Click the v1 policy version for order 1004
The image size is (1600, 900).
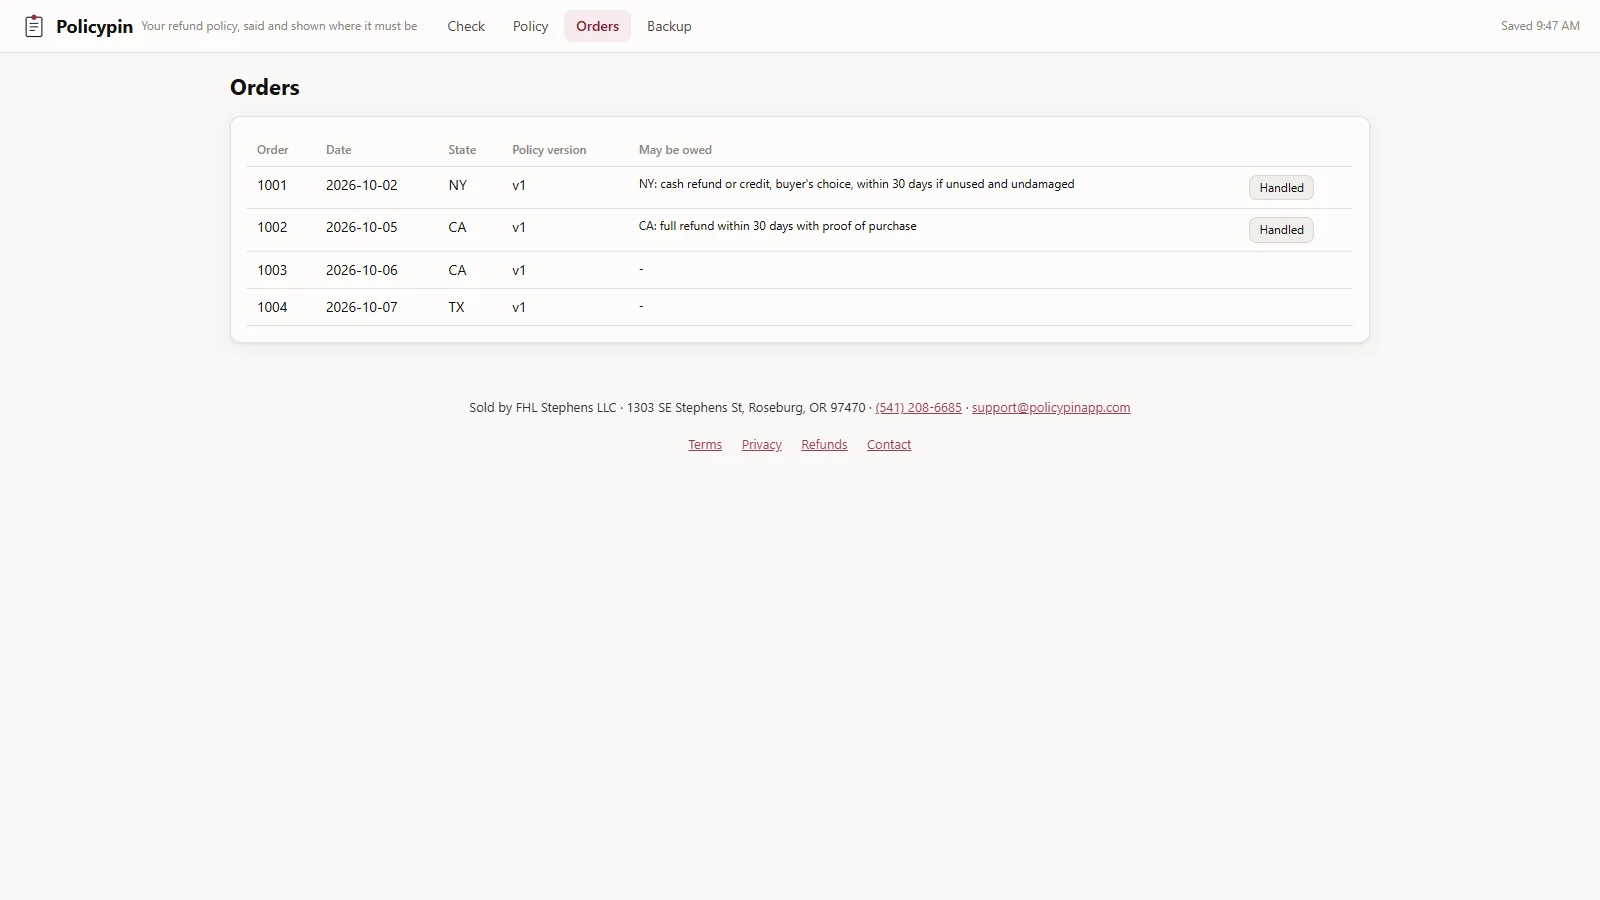tap(518, 307)
